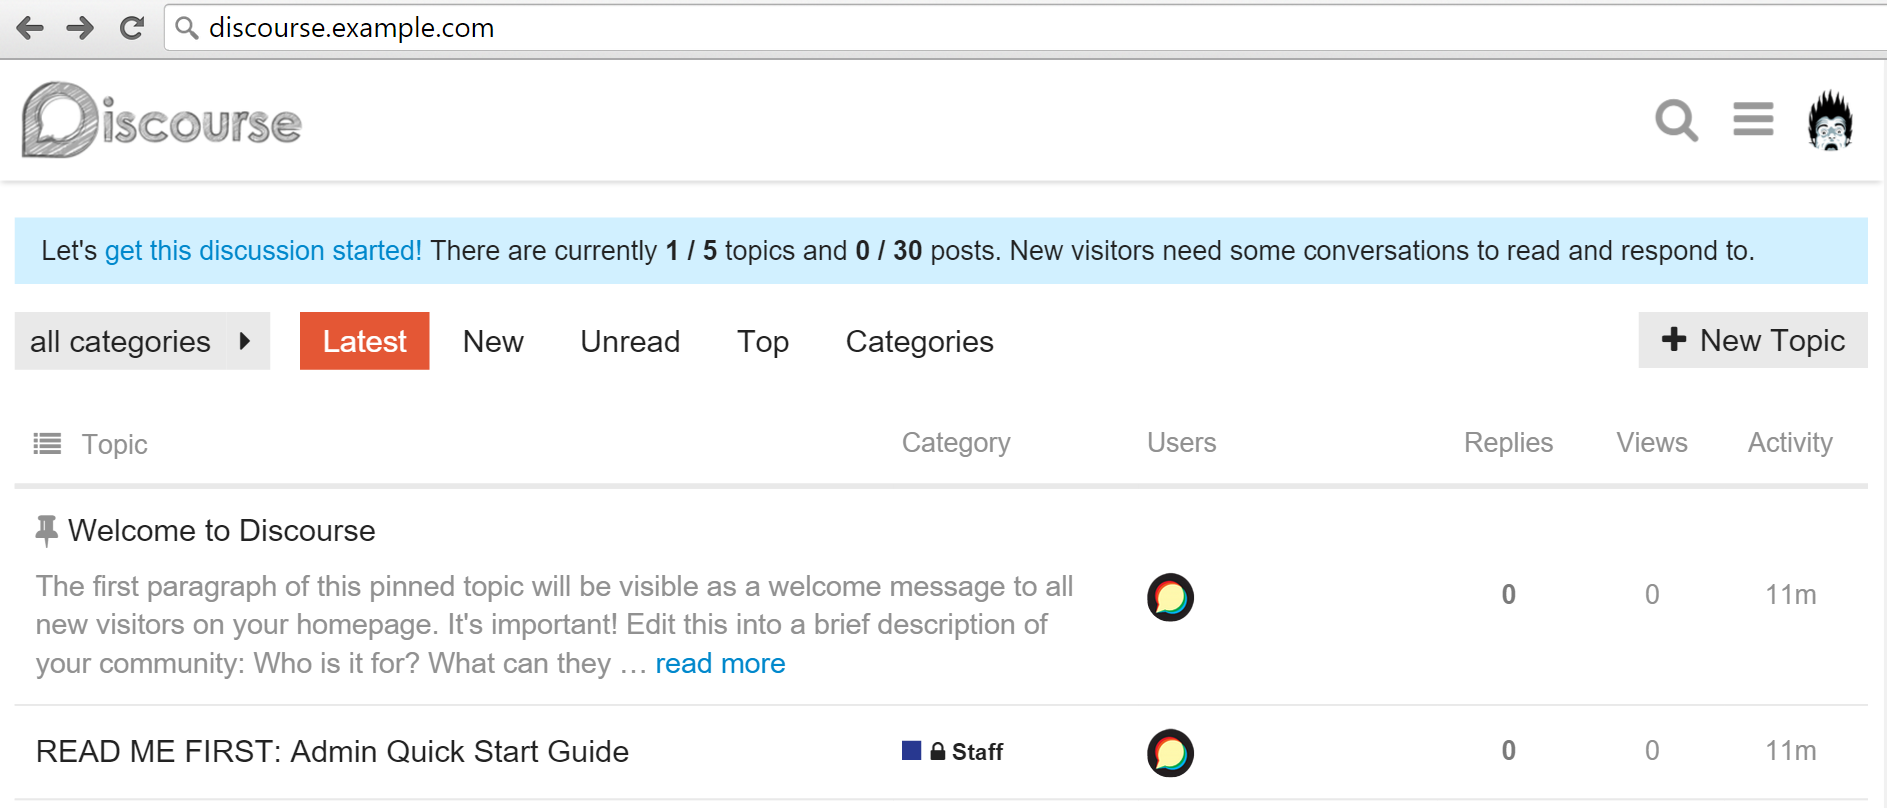Click the blue Staff category color badge

(911, 750)
